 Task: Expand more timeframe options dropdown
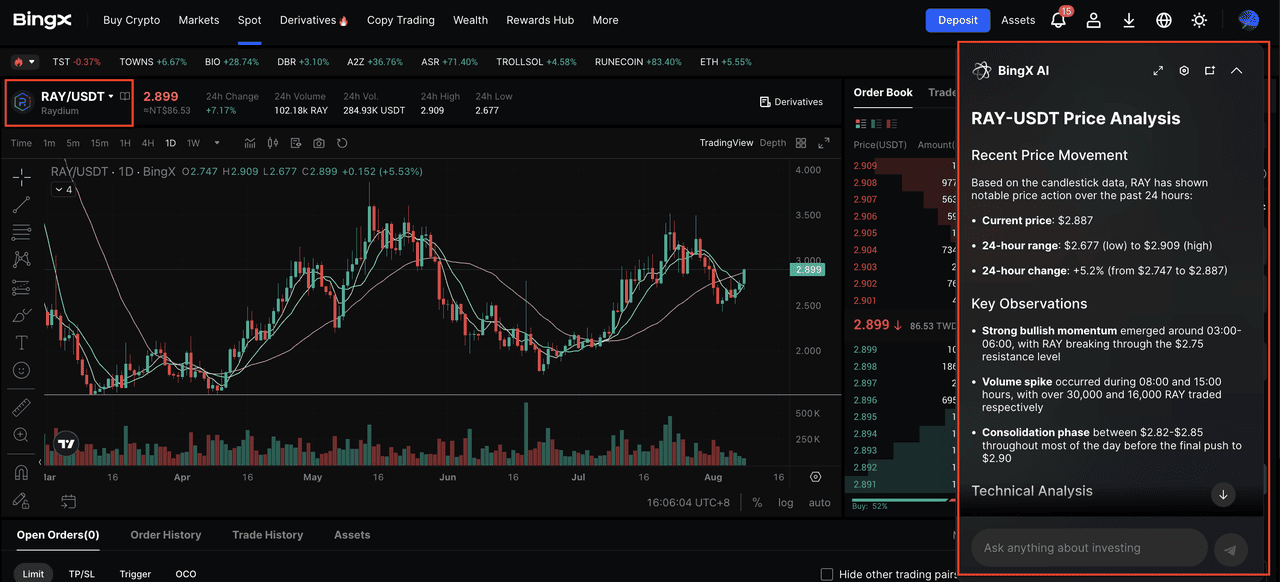coord(217,143)
